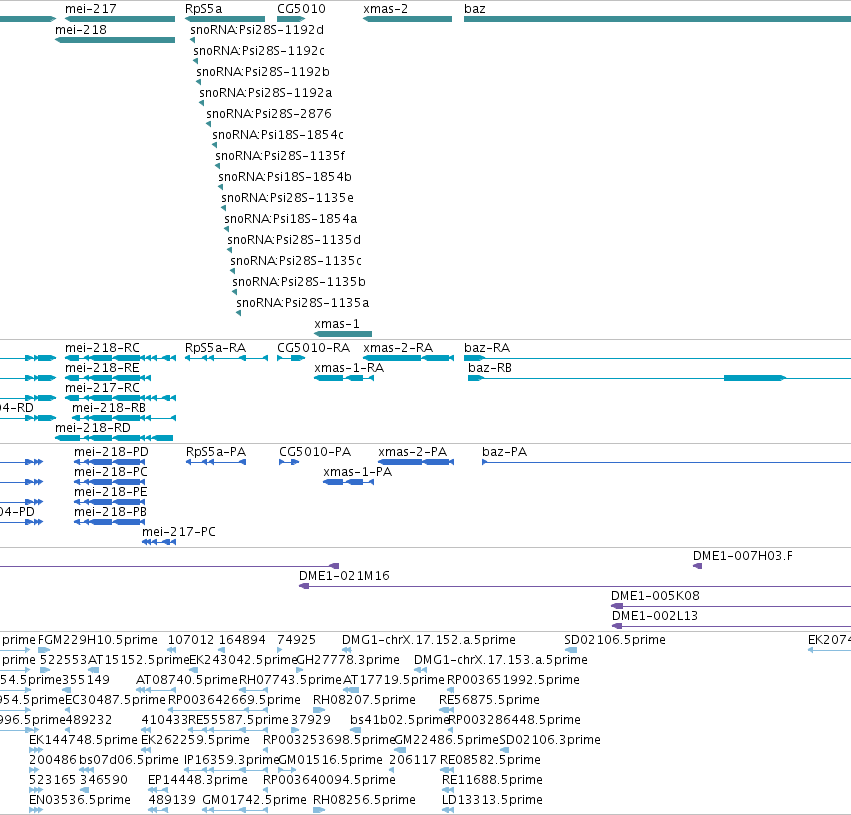Click the mei-218-RC transcript
The height and width of the screenshot is (815, 851).
click(120, 358)
